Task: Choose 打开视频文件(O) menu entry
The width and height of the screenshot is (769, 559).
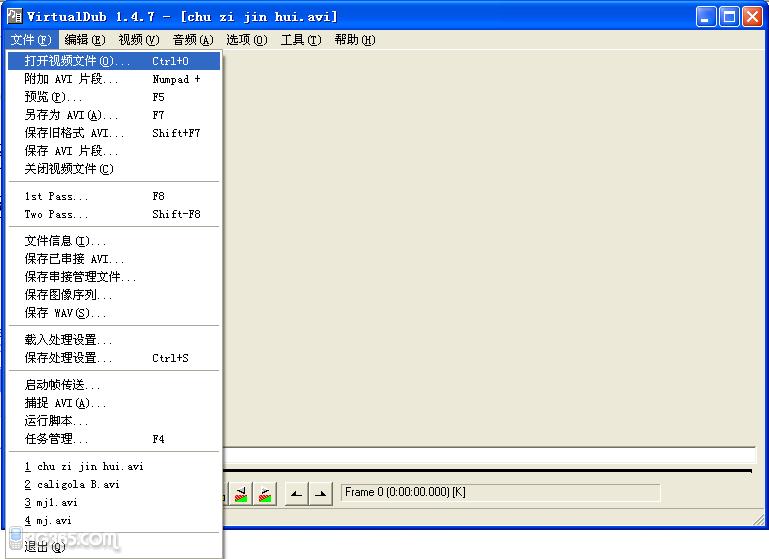Action: pyautogui.click(x=114, y=61)
